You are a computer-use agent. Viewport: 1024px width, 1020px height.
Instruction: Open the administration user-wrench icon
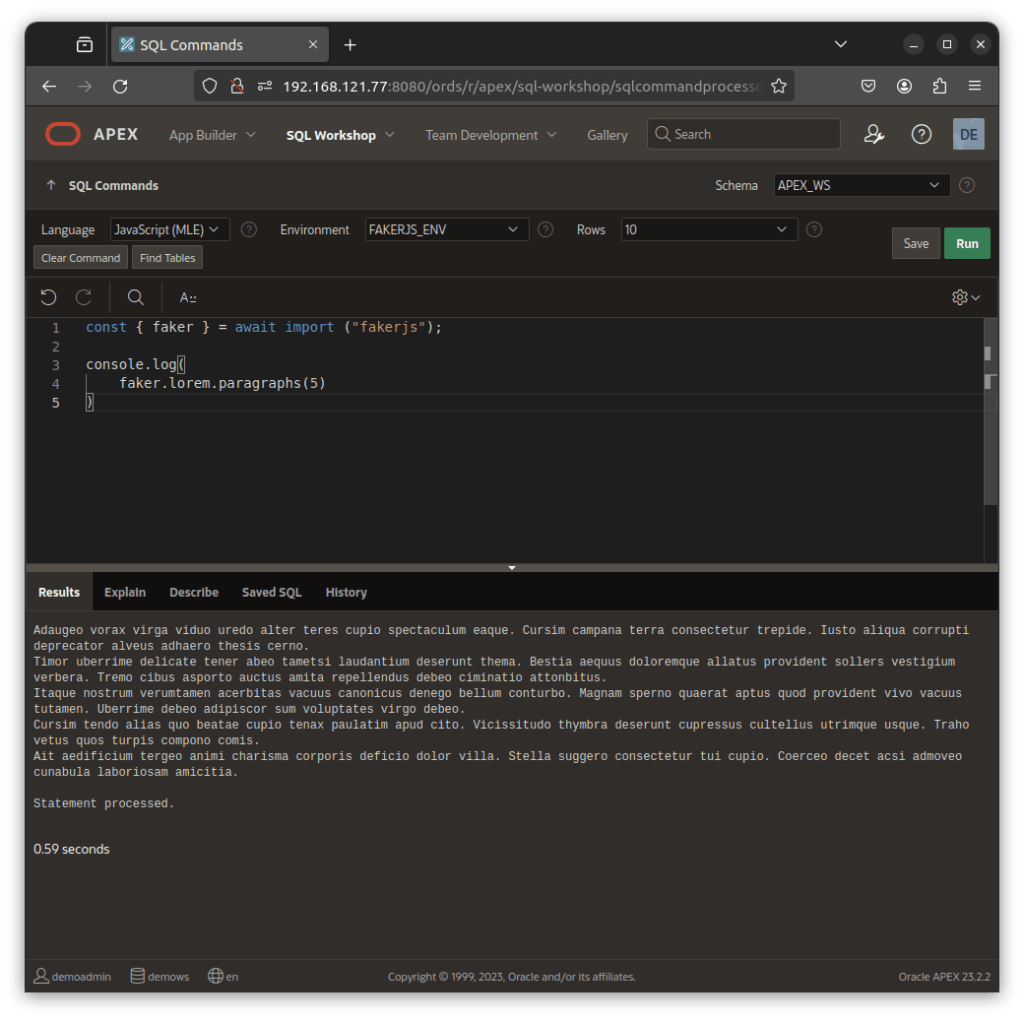click(x=874, y=135)
